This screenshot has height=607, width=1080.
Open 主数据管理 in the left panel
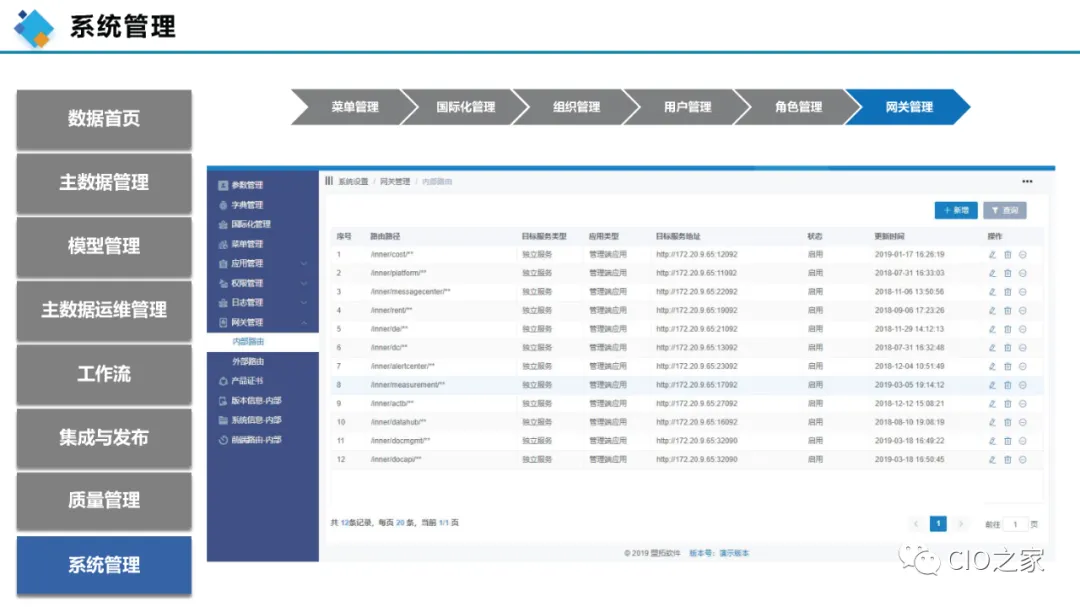point(104,183)
